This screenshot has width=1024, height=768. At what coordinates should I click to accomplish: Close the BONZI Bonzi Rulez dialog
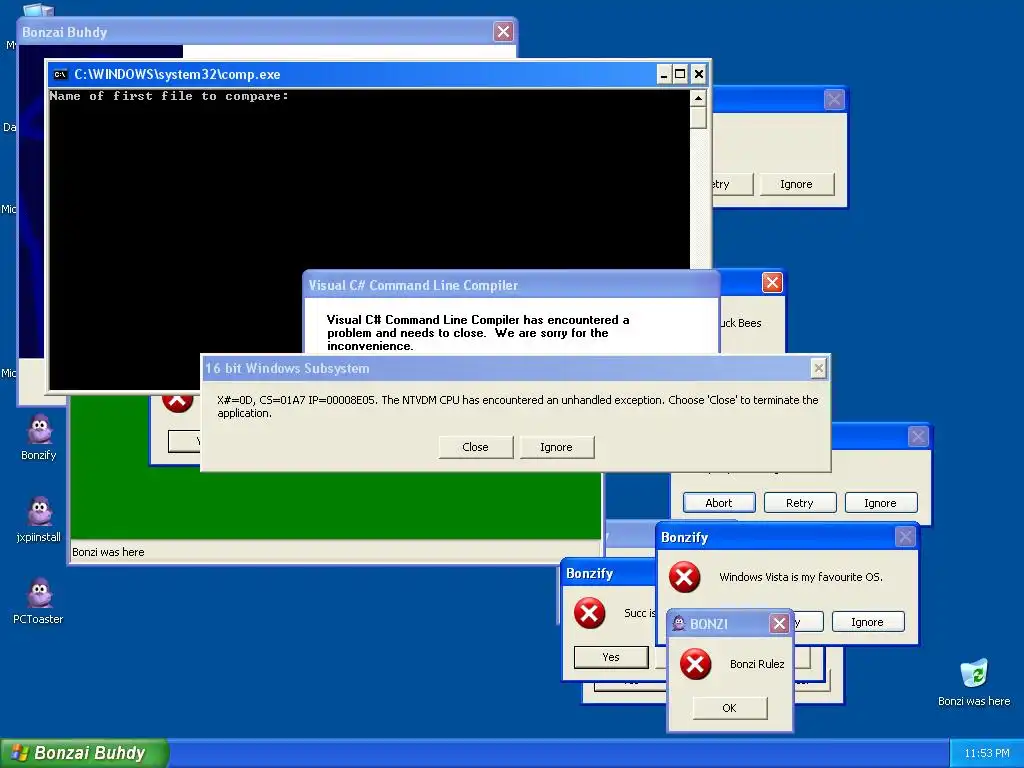coord(779,624)
